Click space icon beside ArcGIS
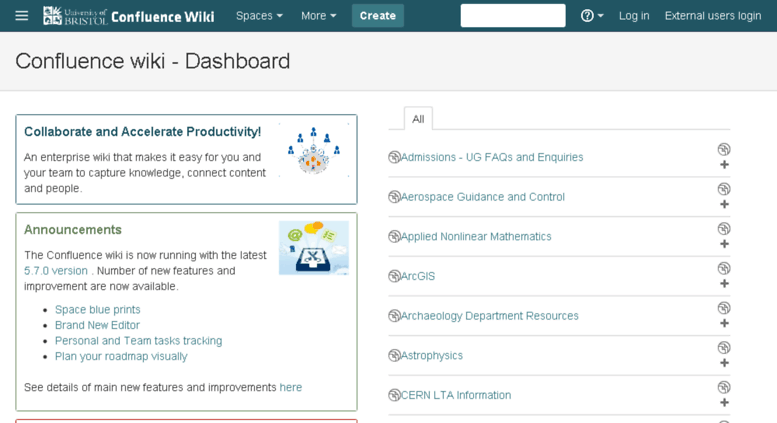This screenshot has height=423, width=777. pyautogui.click(x=394, y=276)
